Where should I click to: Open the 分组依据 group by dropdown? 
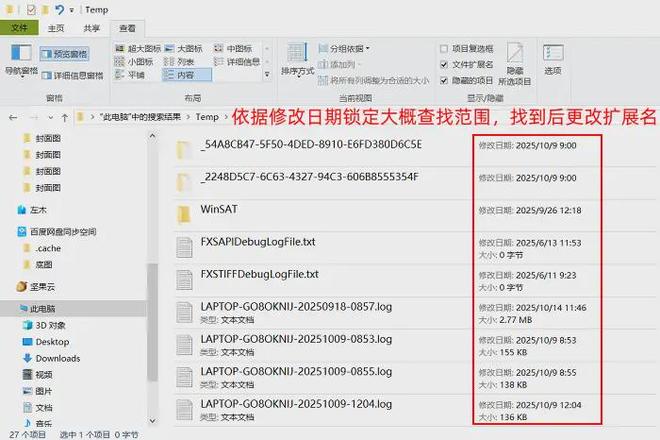point(344,48)
